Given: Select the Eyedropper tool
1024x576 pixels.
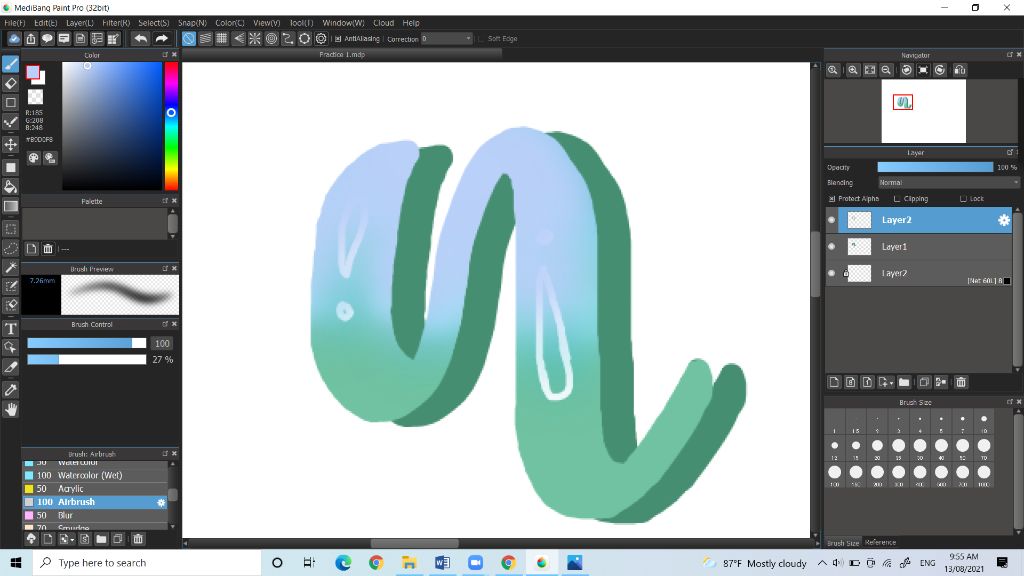Looking at the screenshot, I should pos(10,390).
